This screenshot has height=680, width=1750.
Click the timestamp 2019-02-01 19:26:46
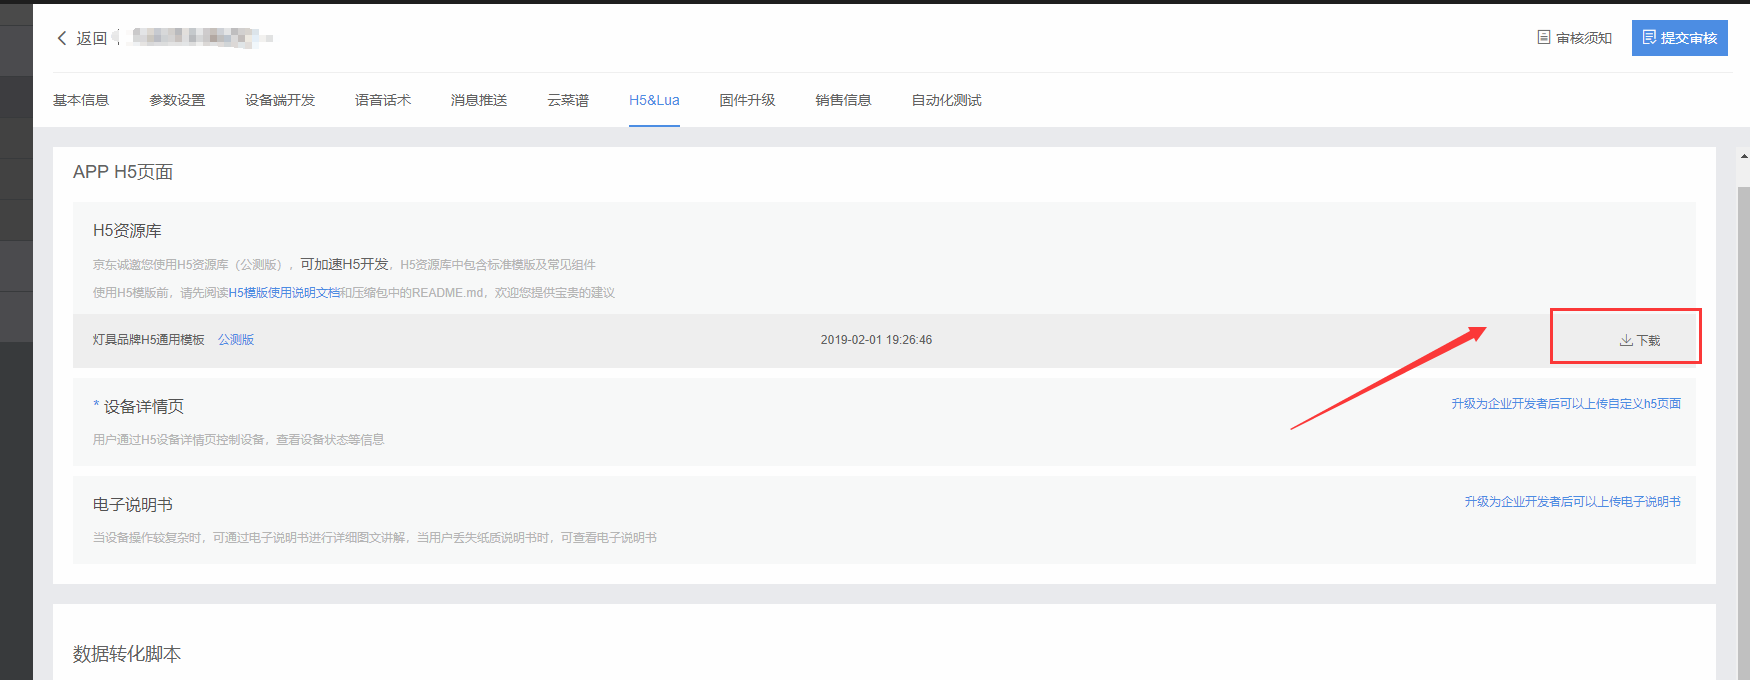coord(876,340)
